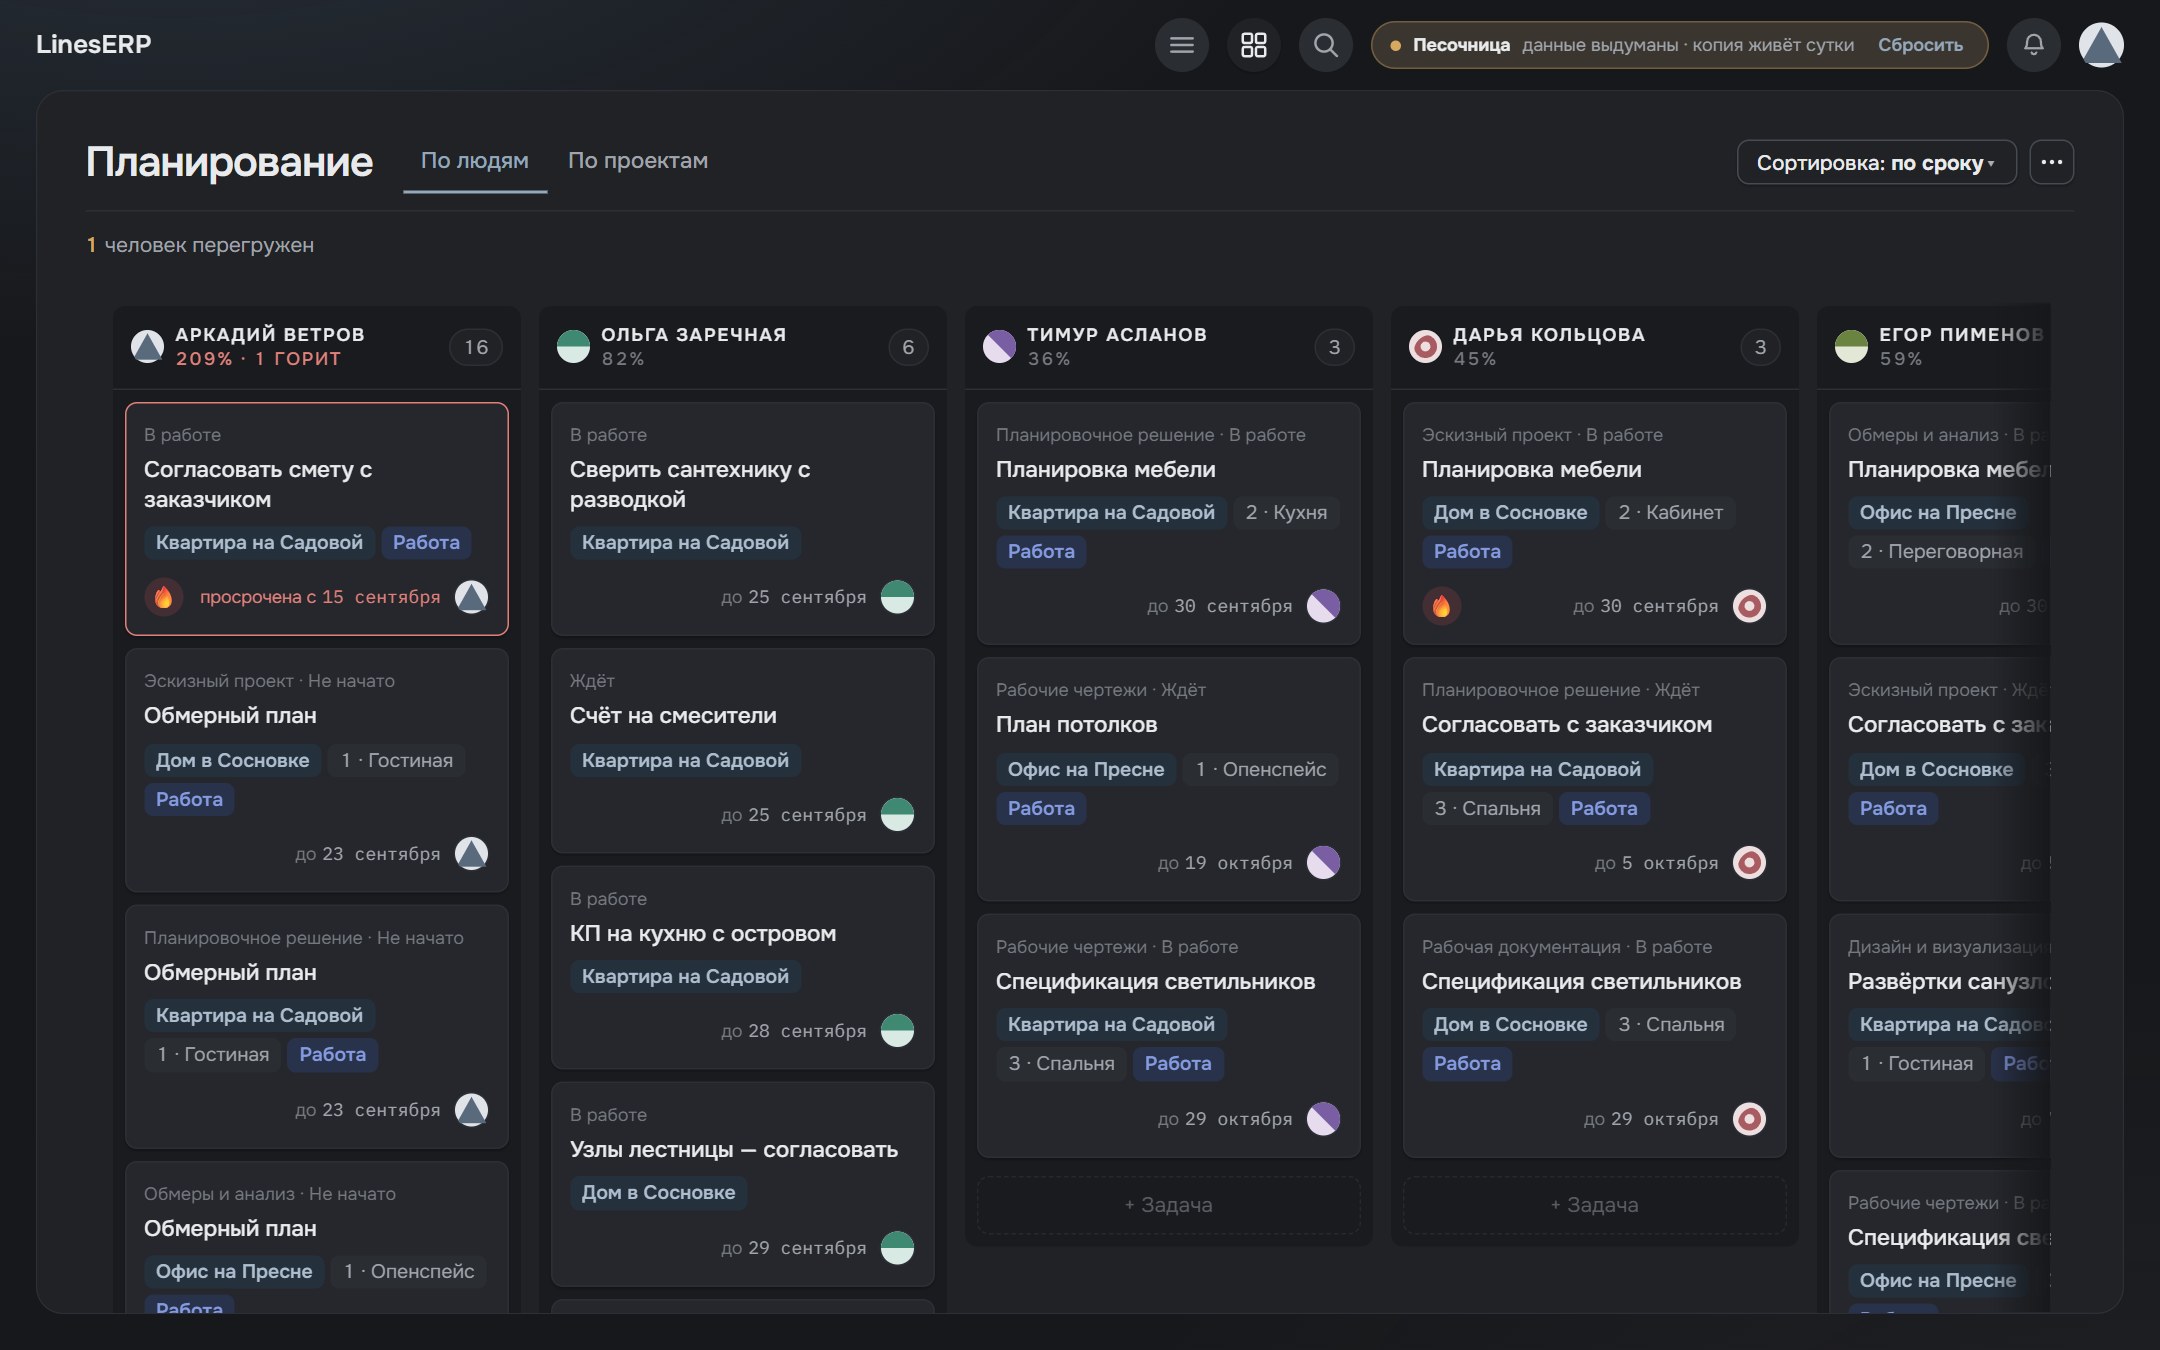The width and height of the screenshot is (2160, 1350).
Task: Click Дарья Кольцова avatar in column header
Action: tap(1425, 347)
